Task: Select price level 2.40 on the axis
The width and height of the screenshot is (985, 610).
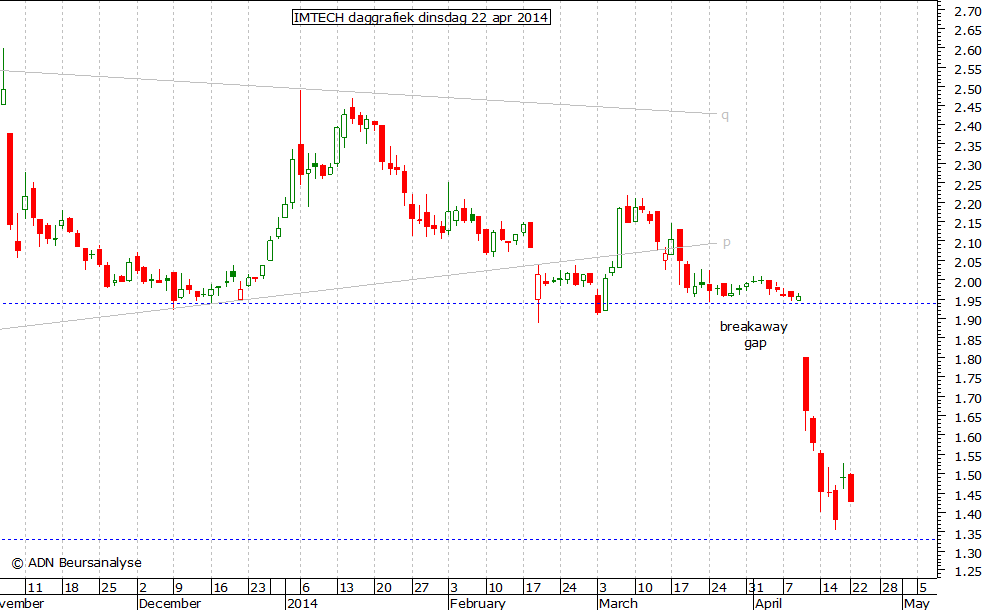Action: 967,127
